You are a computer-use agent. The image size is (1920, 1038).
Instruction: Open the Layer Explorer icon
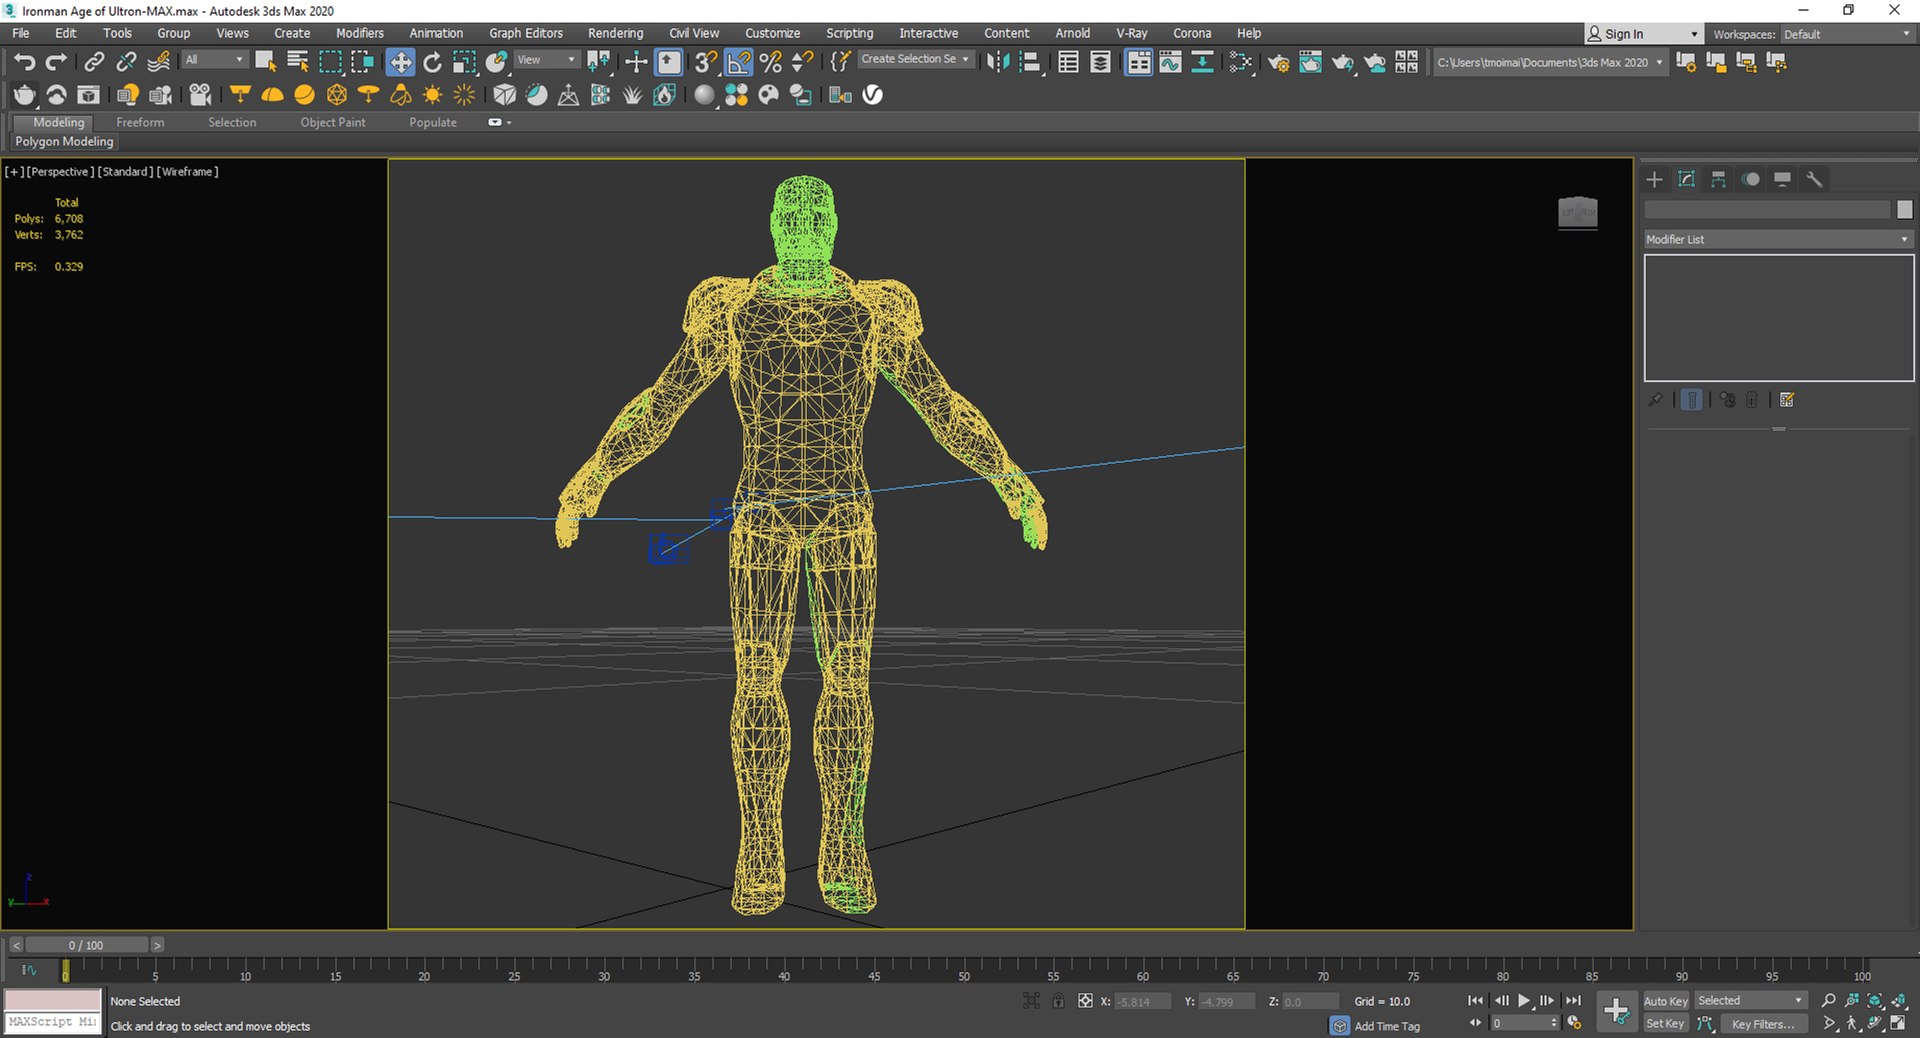pos(1100,62)
